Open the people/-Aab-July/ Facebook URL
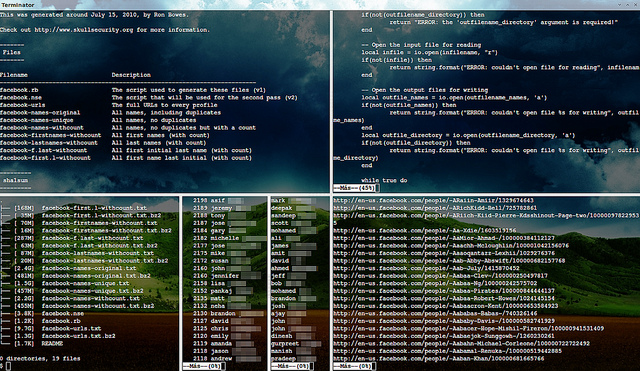This screenshot has width=640, height=371. (427, 268)
